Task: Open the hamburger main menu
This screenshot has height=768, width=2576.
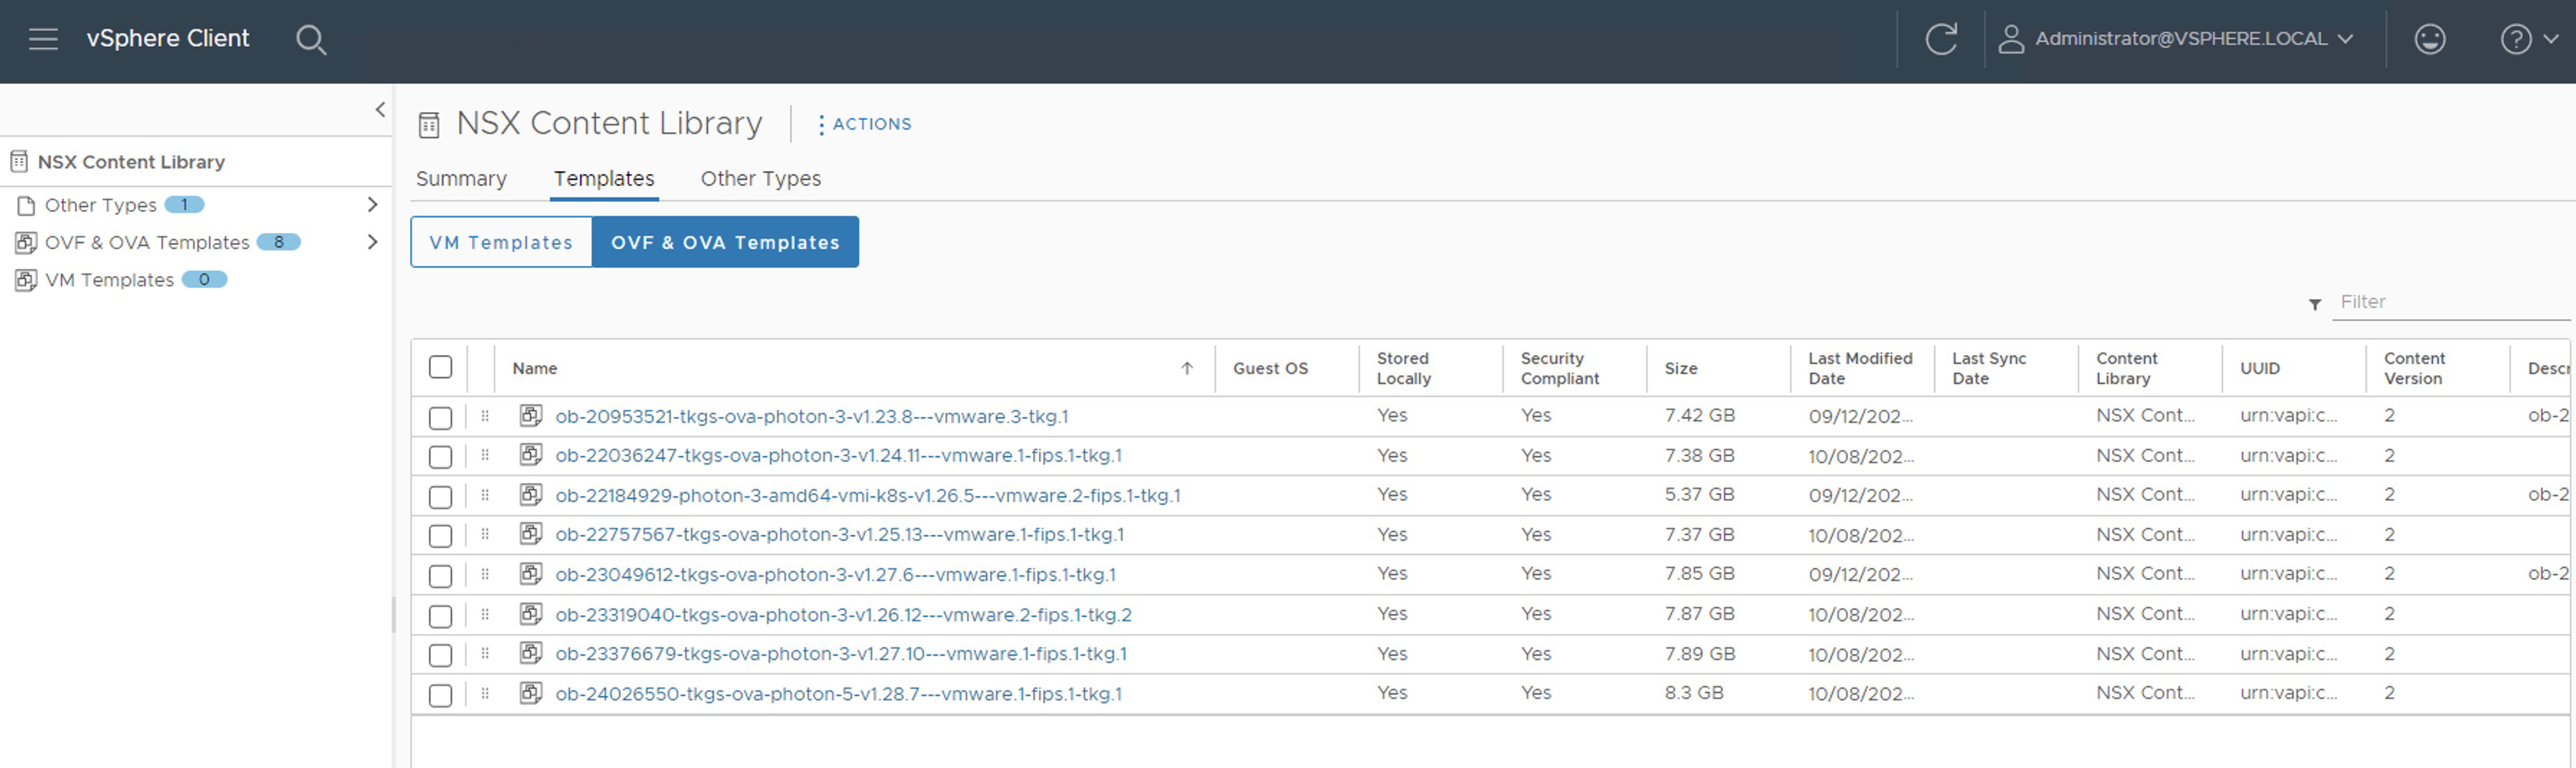Action: (x=43, y=39)
